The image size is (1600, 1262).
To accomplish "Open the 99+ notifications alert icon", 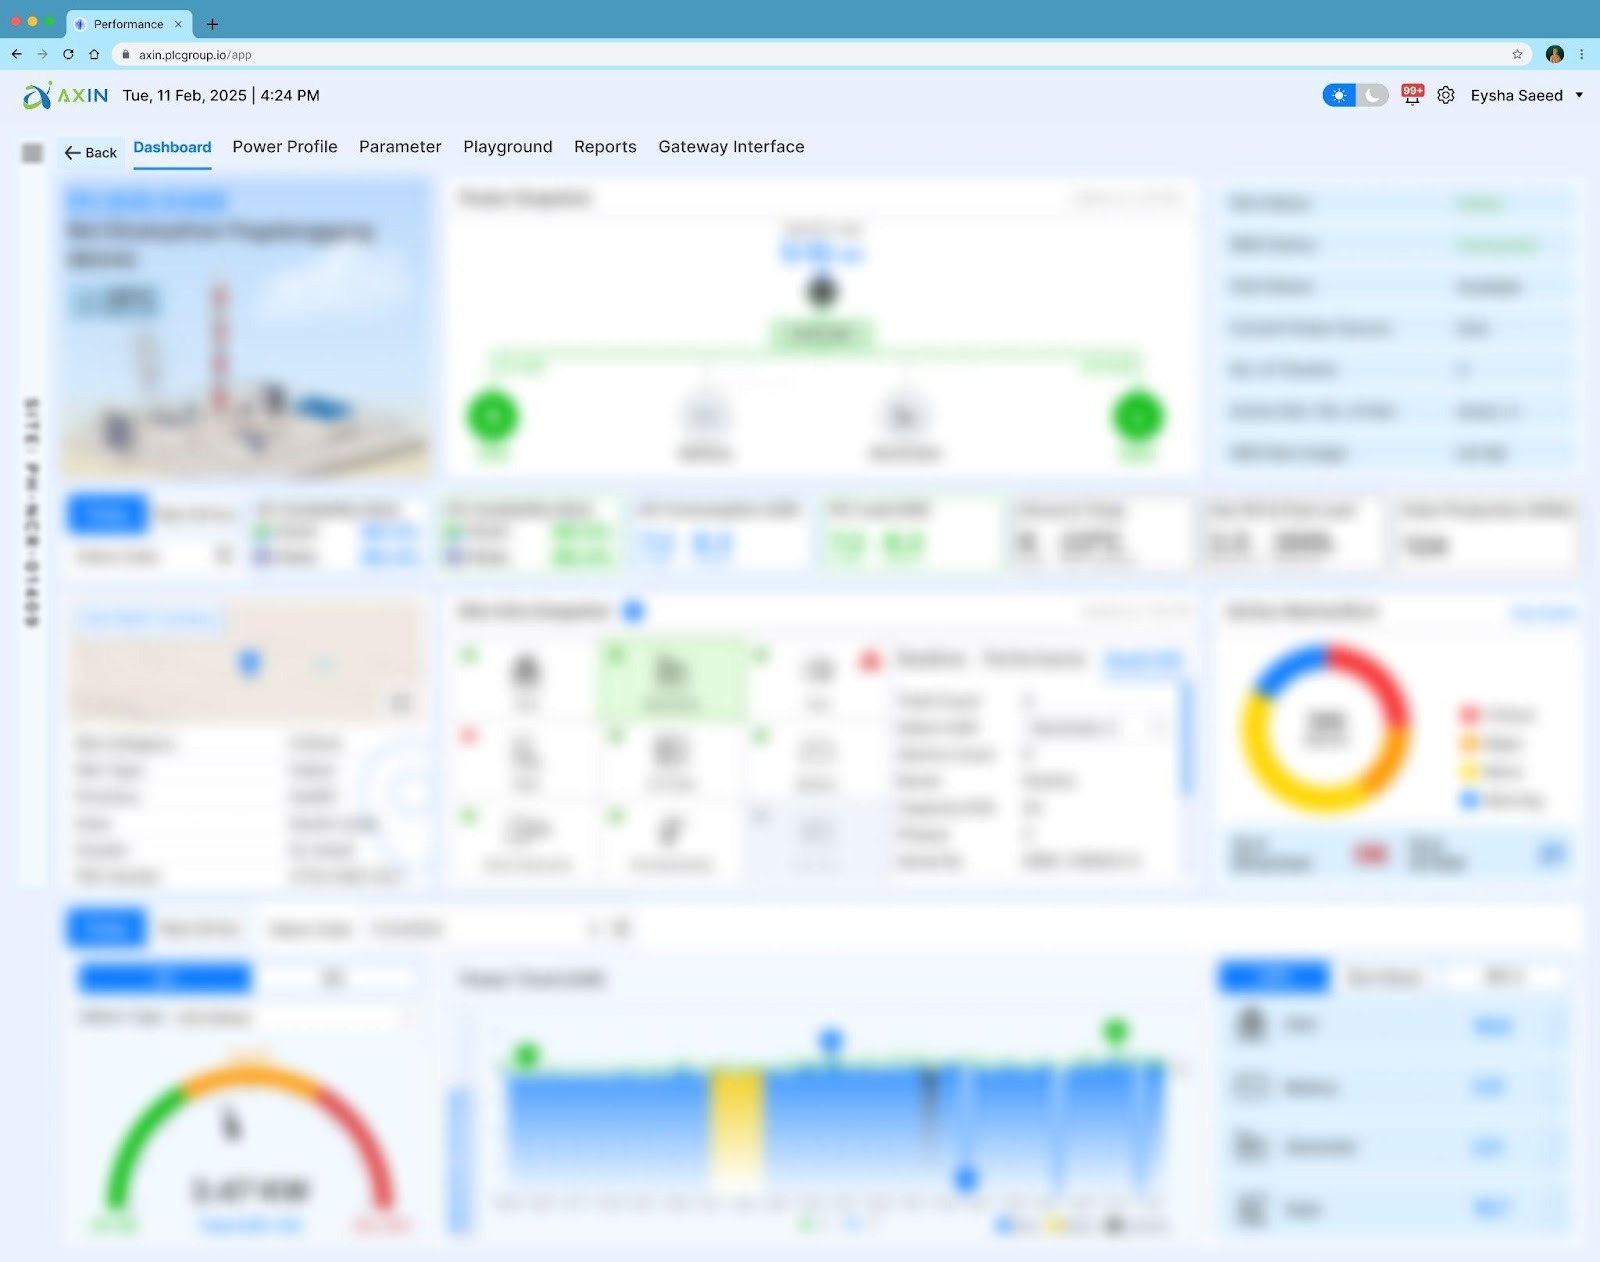I will click(1412, 95).
